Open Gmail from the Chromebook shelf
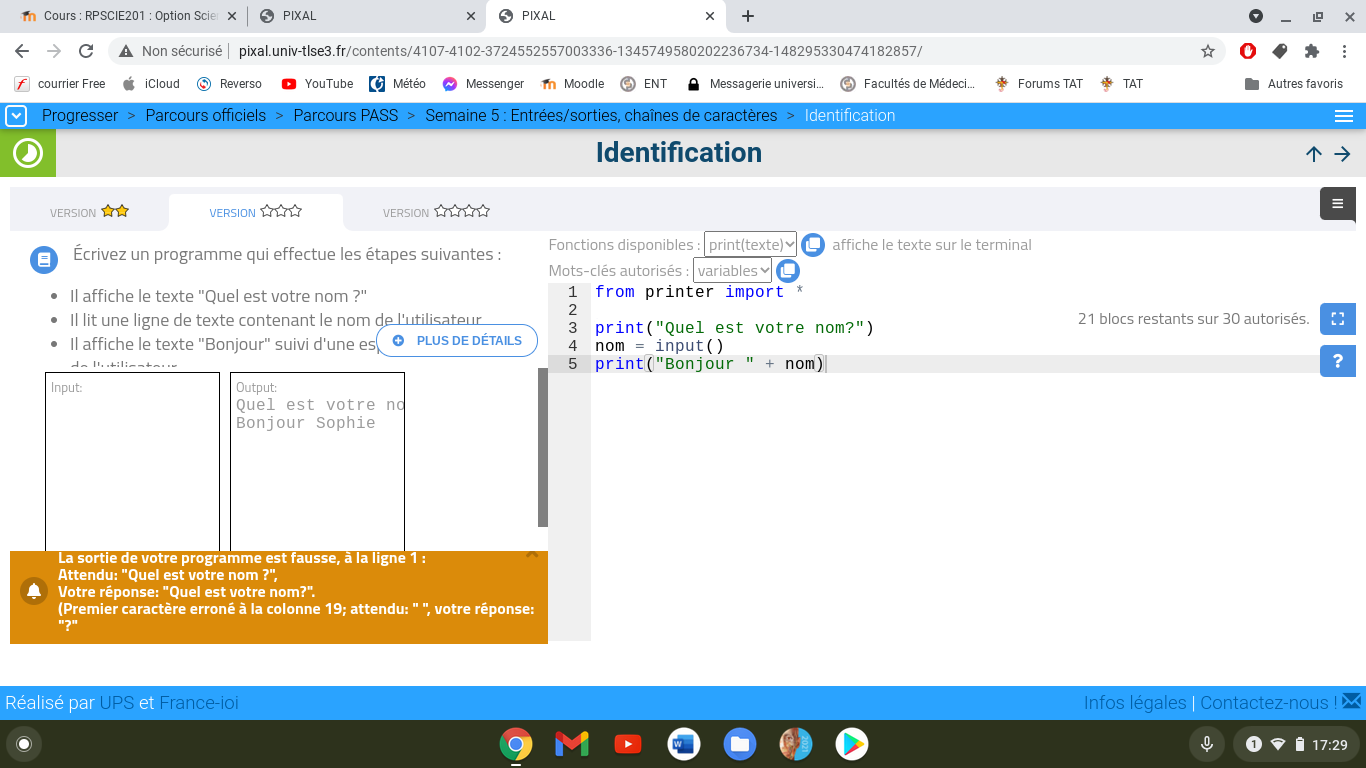The width and height of the screenshot is (1366, 768). click(x=572, y=744)
